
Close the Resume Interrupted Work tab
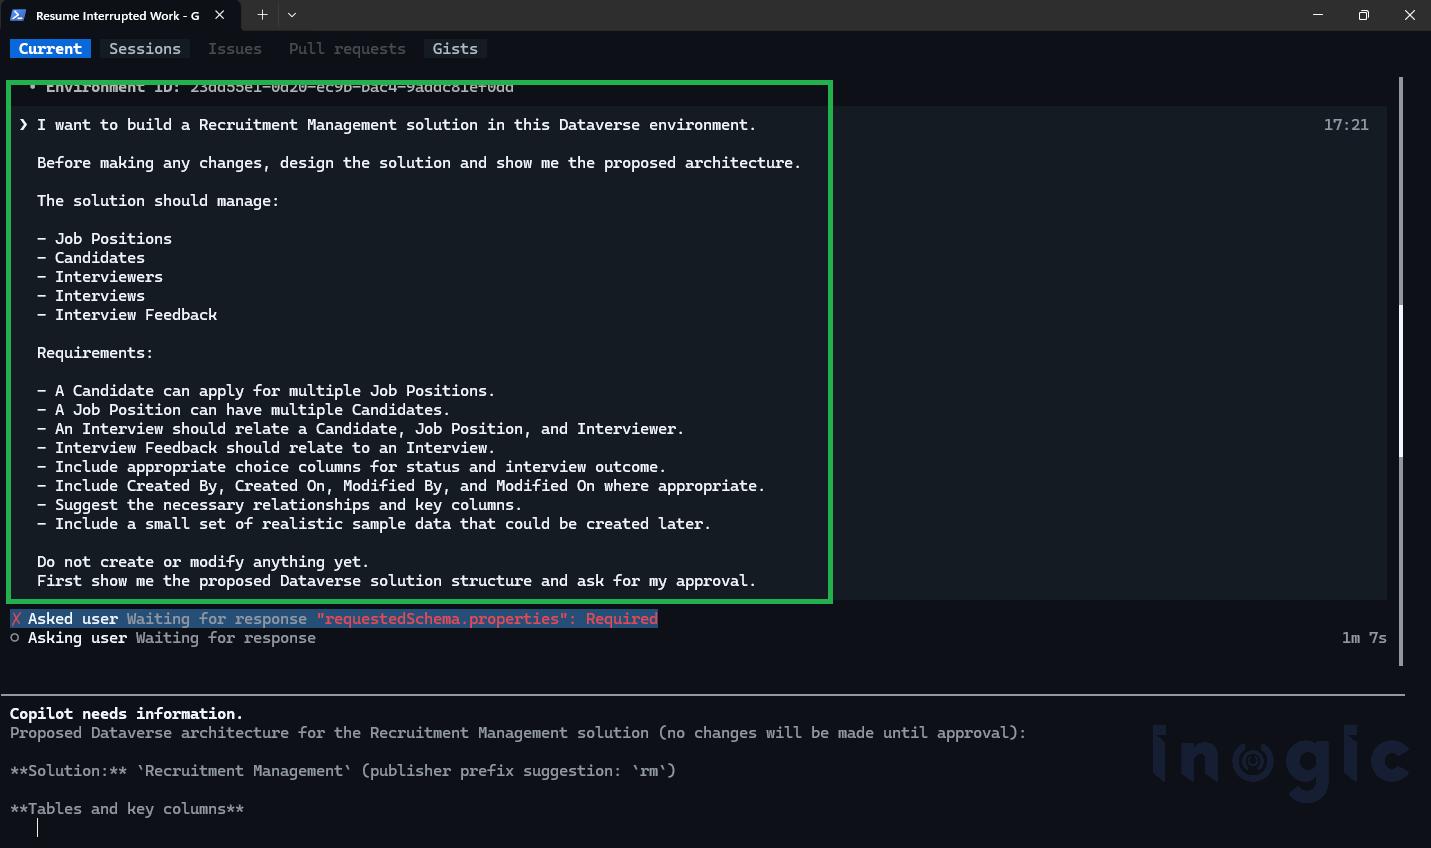219,15
